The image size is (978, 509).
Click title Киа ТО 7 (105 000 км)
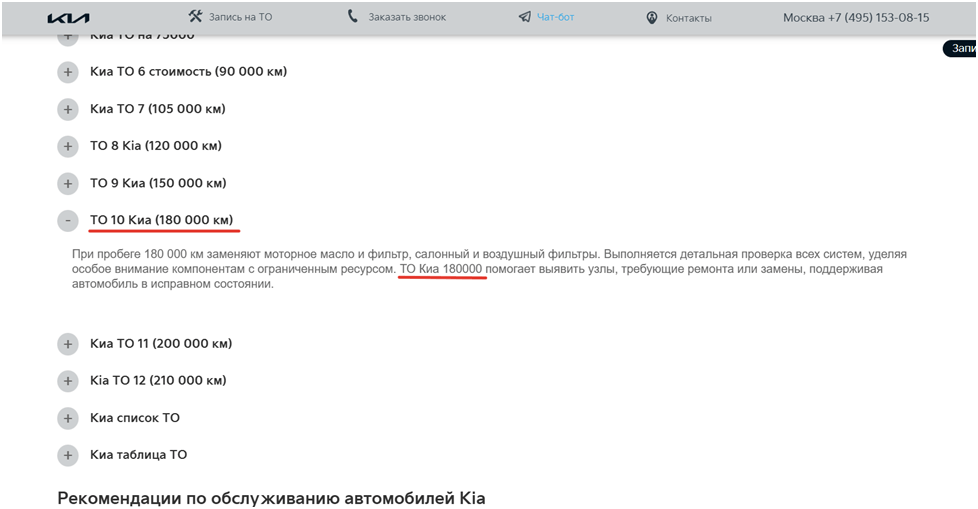click(x=158, y=109)
